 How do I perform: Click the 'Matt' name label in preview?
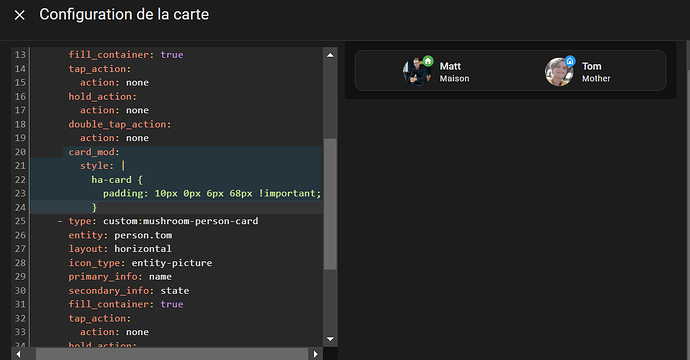click(x=450, y=66)
